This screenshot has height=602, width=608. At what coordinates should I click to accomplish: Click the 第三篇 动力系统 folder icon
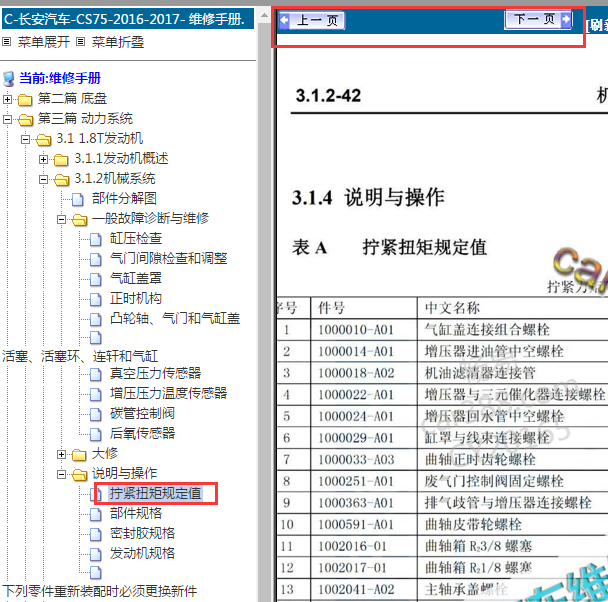(26, 120)
